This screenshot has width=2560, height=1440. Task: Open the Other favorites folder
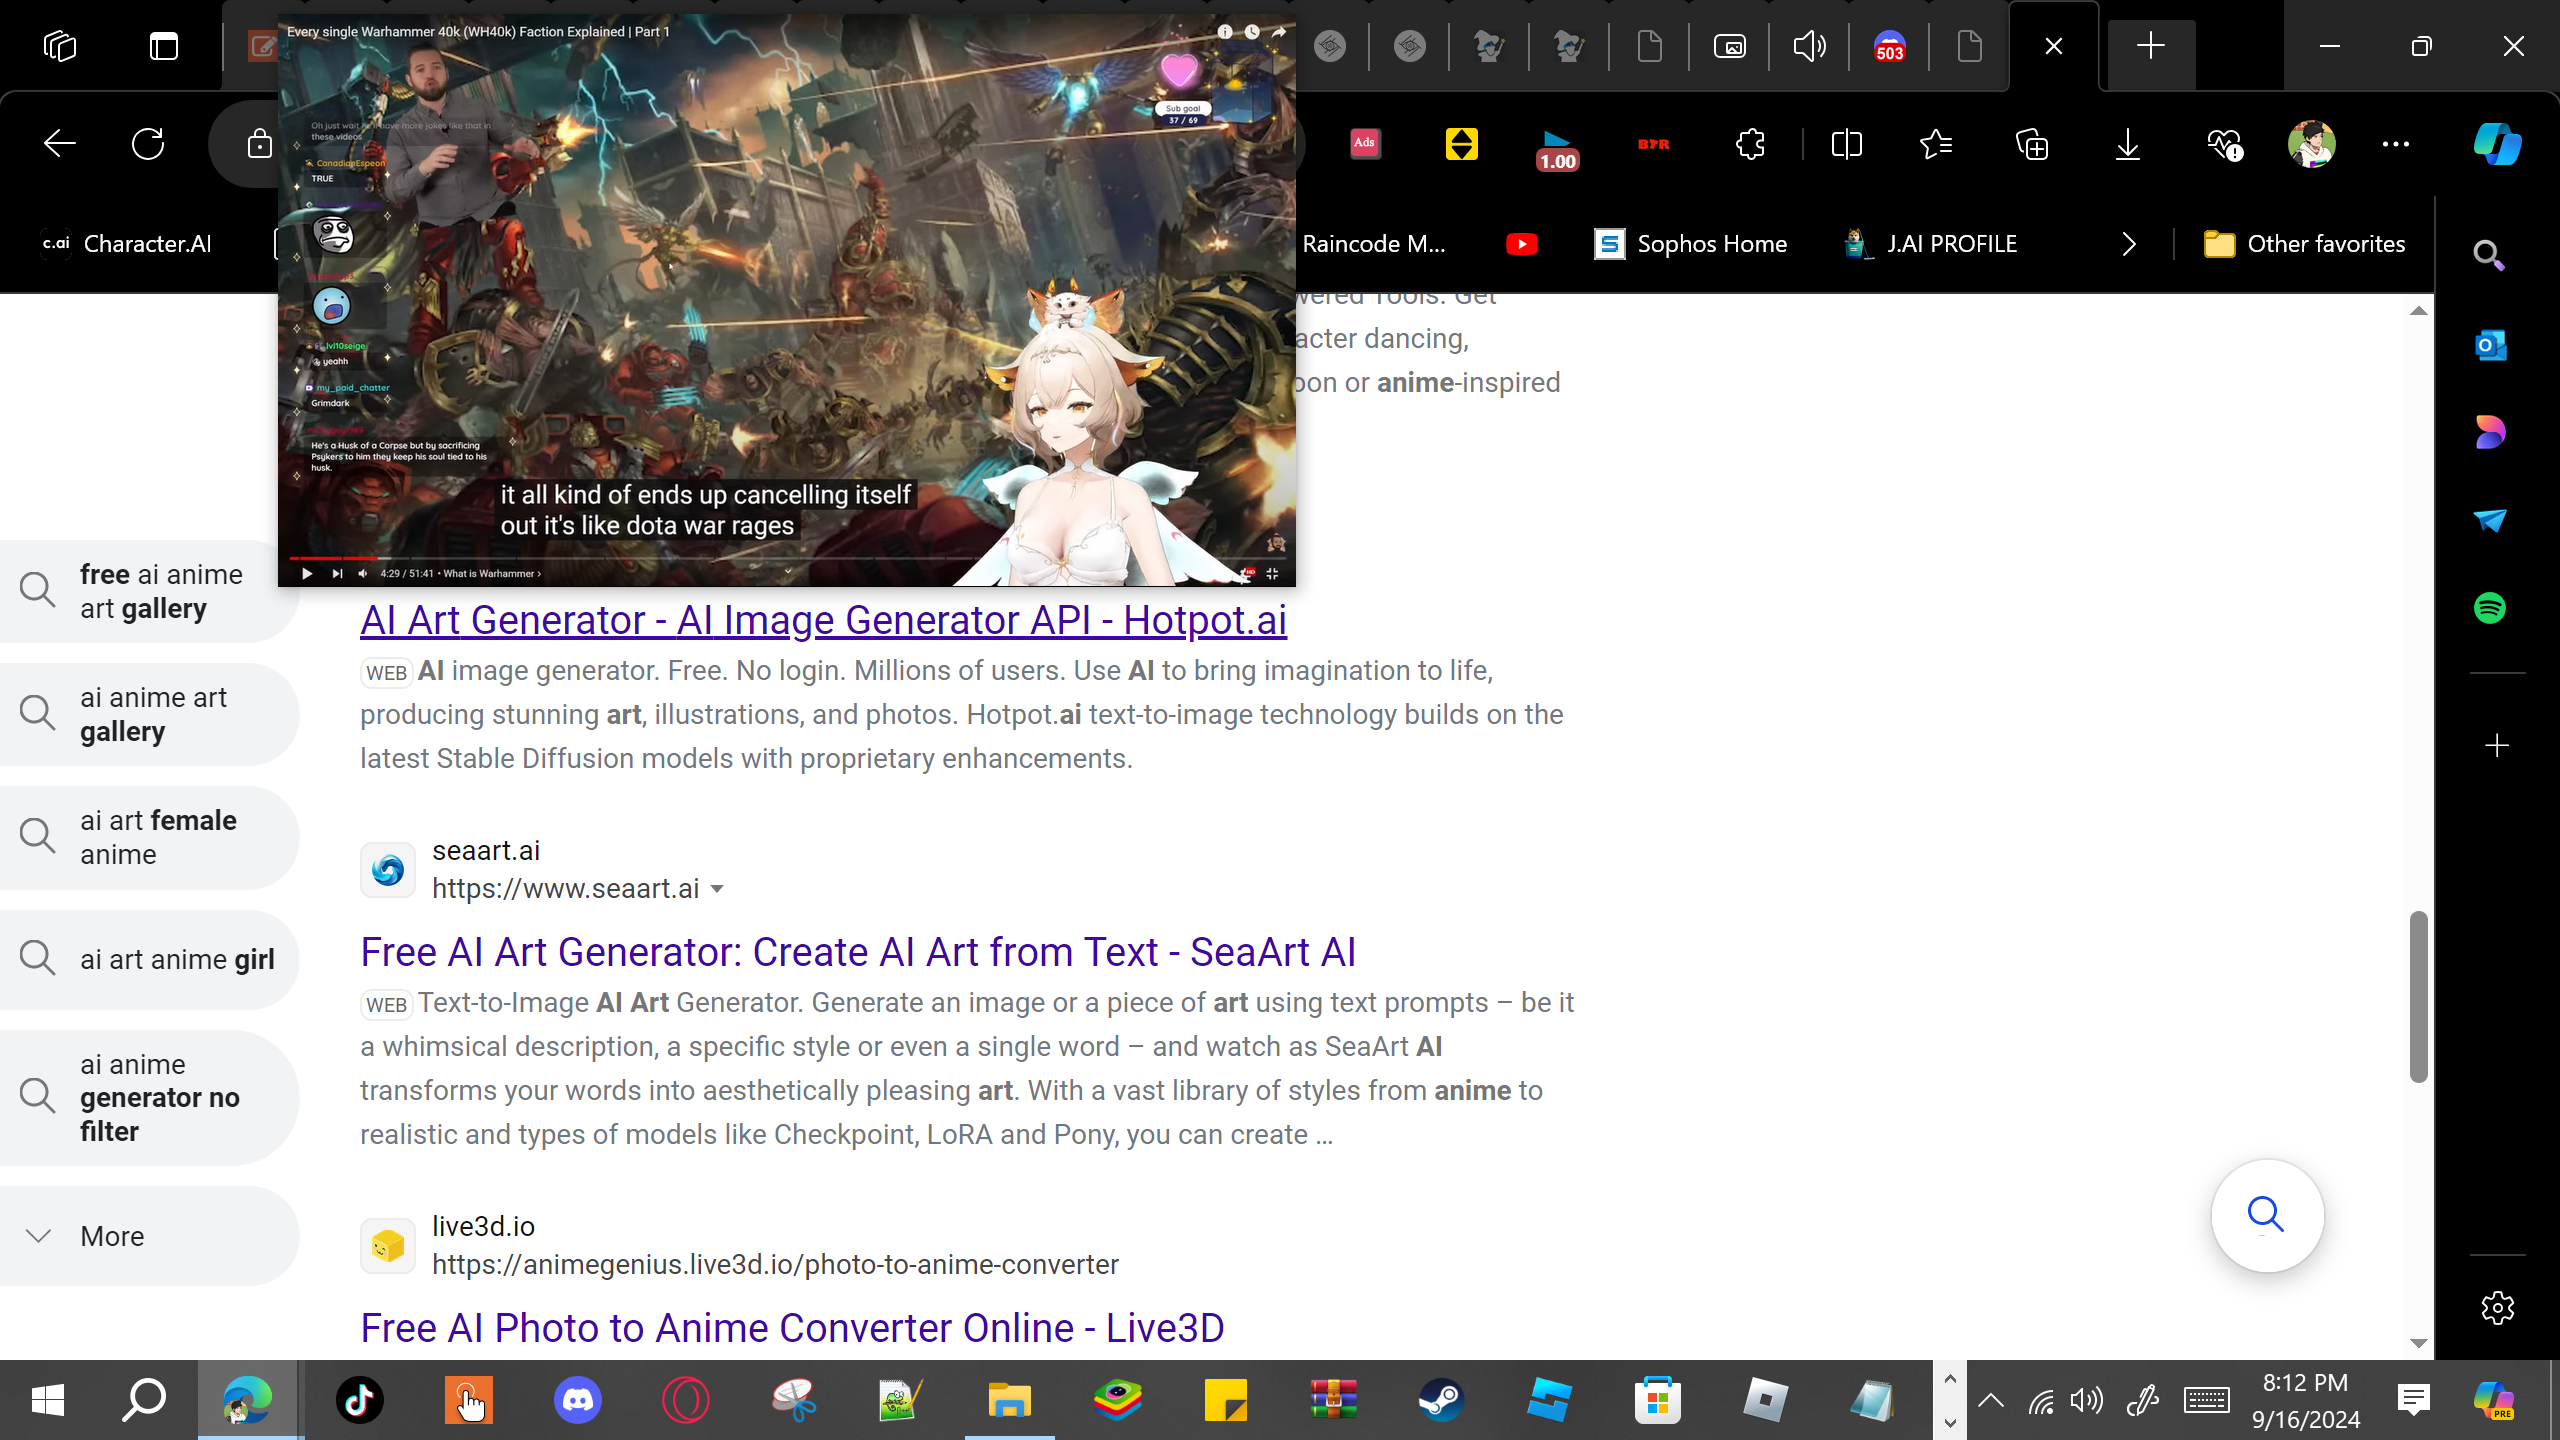pos(2305,244)
